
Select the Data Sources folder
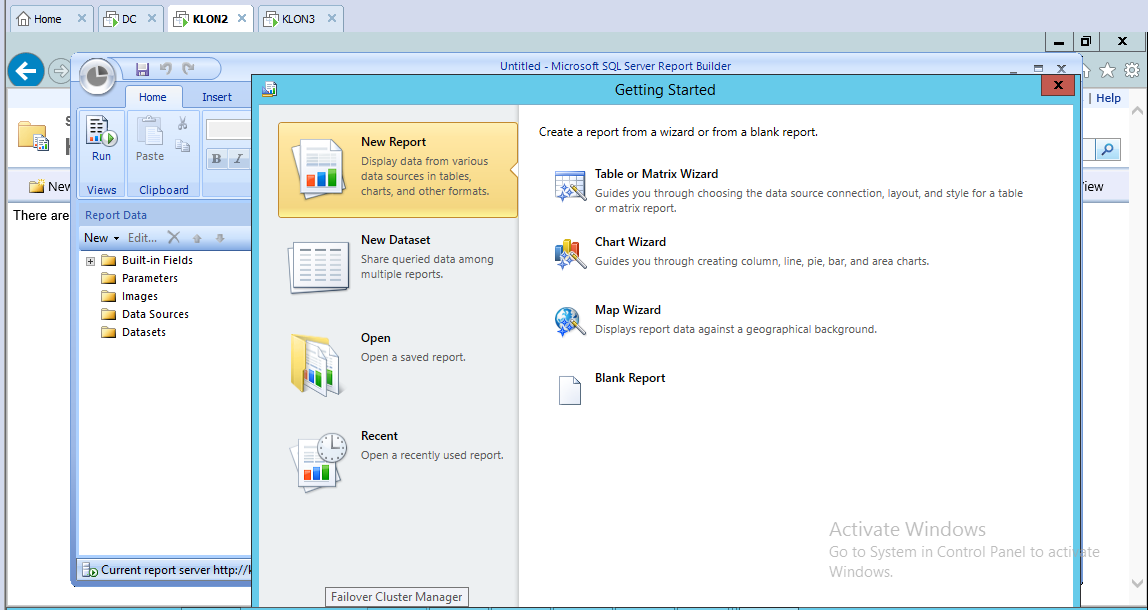tap(154, 314)
